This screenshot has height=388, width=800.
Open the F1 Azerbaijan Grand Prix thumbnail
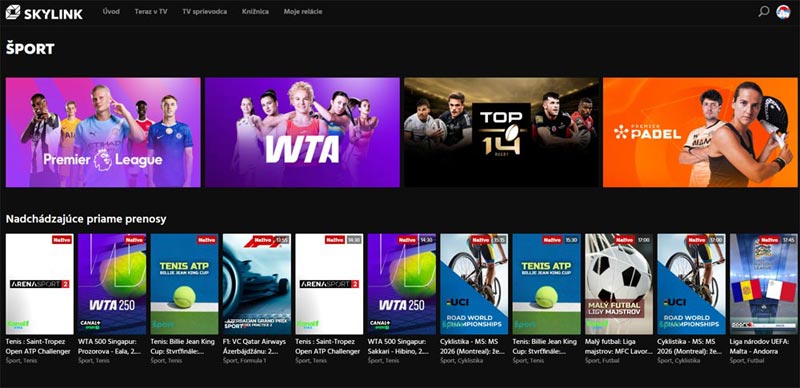click(257, 284)
